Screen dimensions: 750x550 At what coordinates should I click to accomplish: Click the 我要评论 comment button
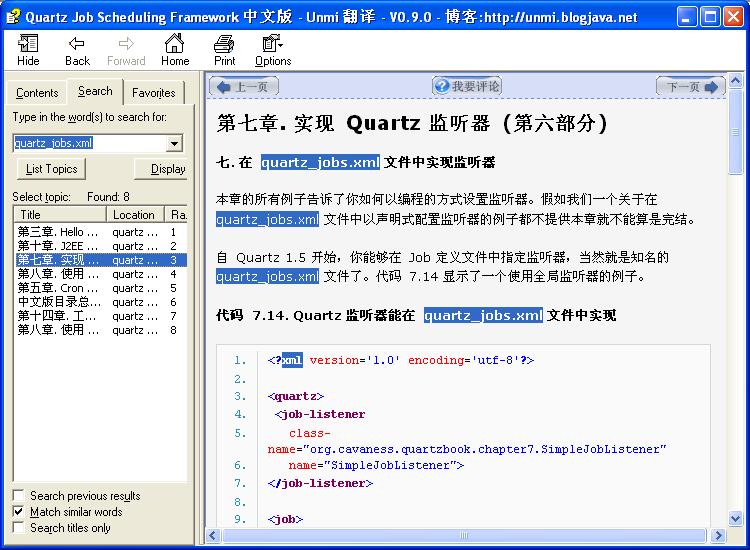coord(466,87)
